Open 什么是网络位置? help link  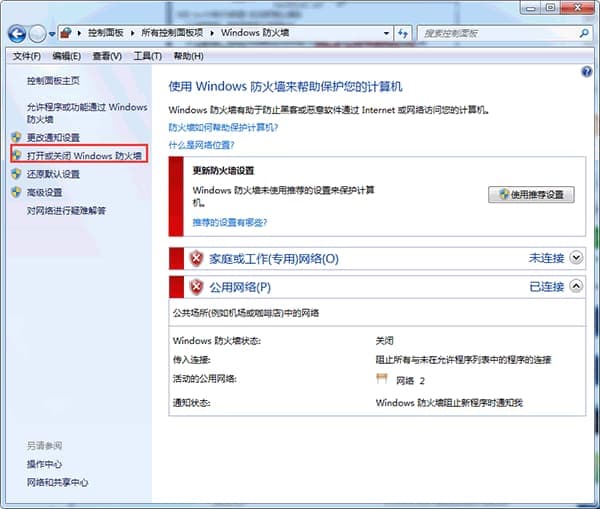201,145
